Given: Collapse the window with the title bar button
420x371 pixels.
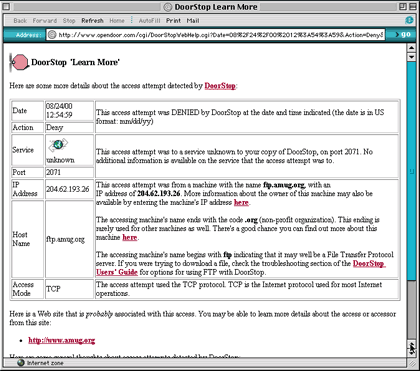Looking at the screenshot, I should point(412,6).
